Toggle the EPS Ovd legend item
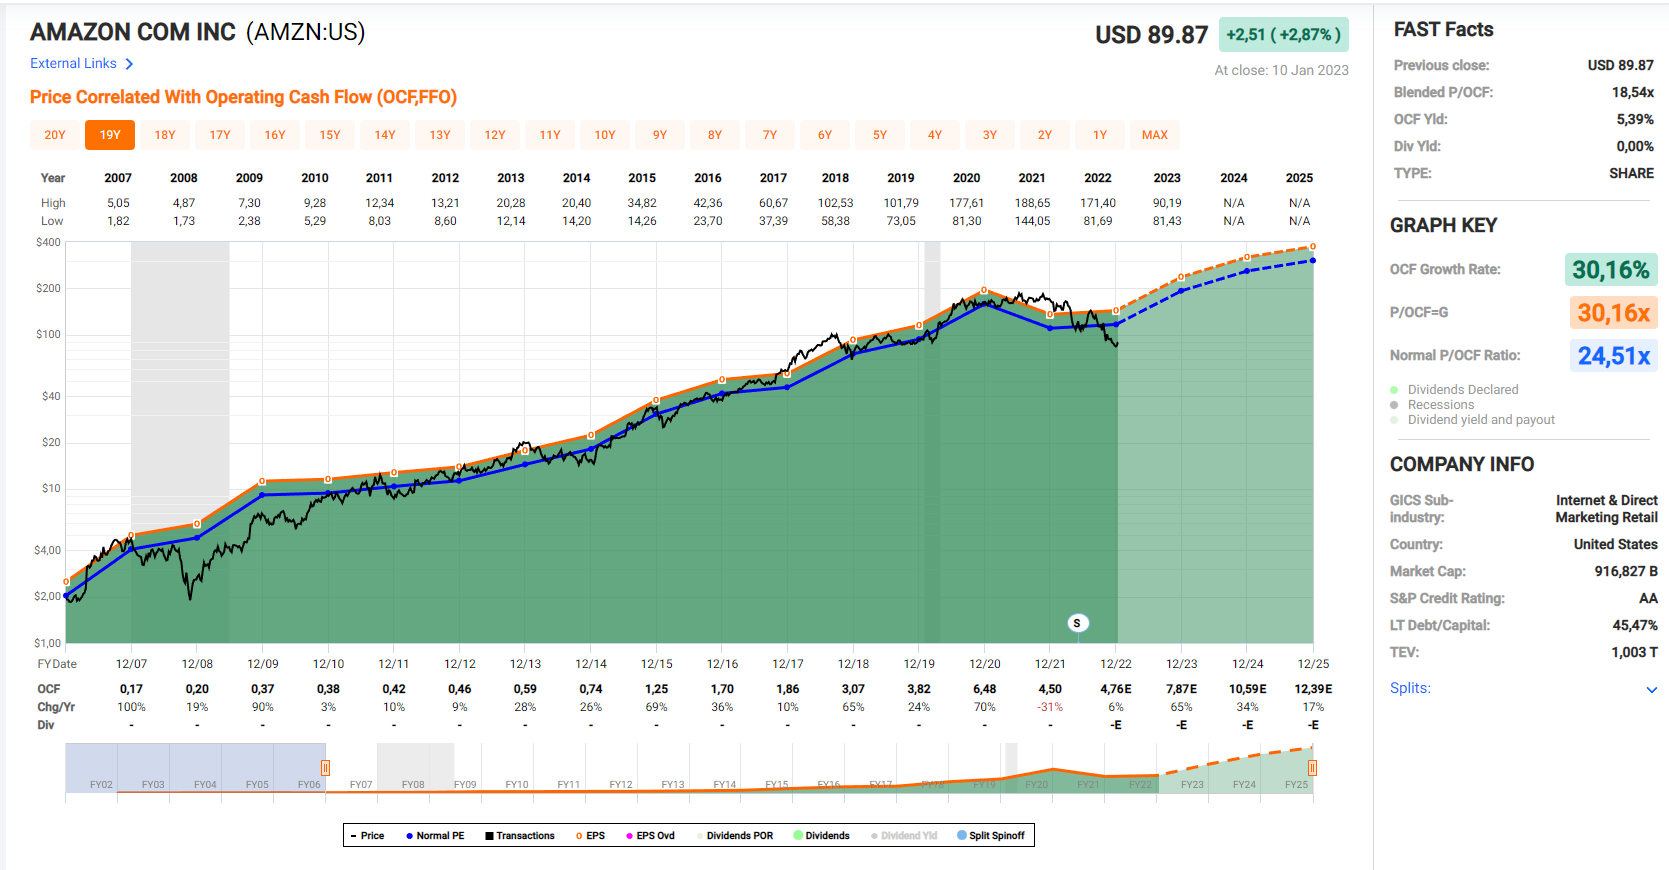This screenshot has width=1669, height=870. 650,836
